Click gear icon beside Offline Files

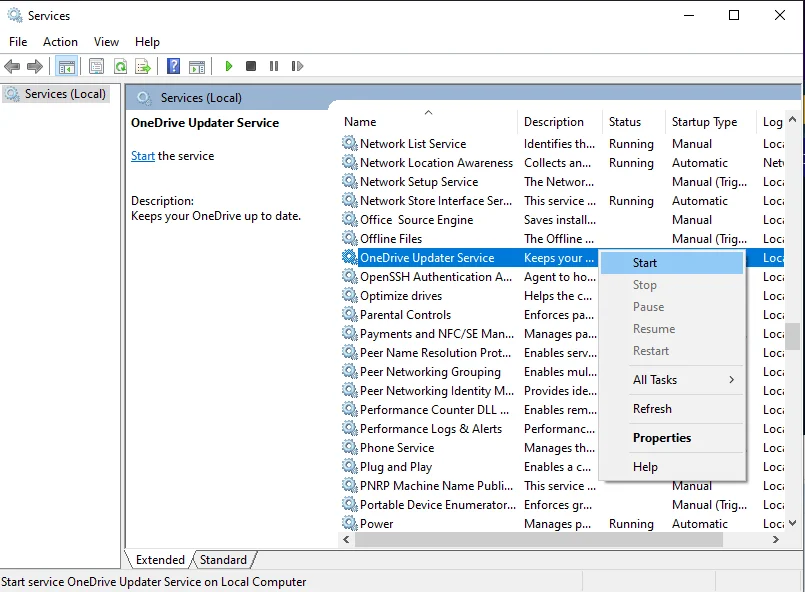point(350,238)
